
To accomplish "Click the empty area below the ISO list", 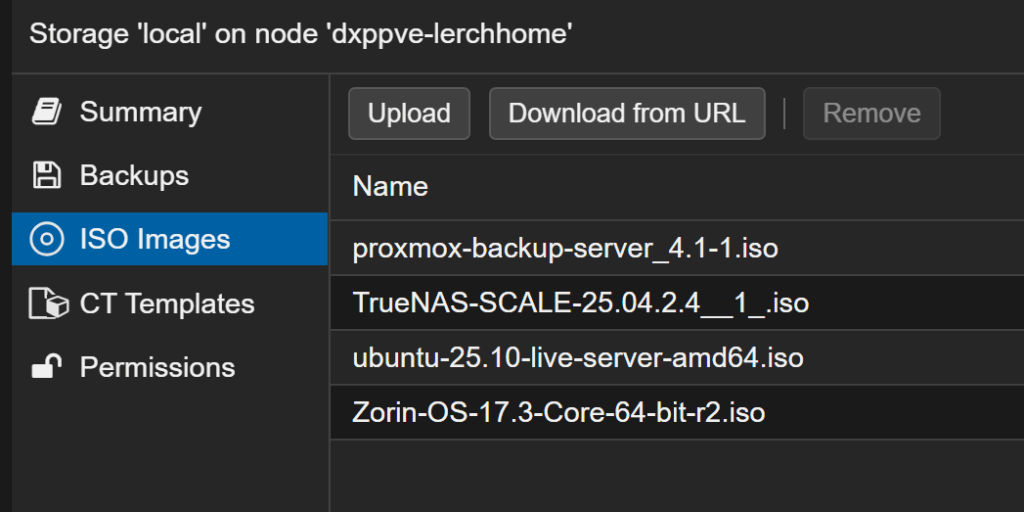I will (676, 475).
